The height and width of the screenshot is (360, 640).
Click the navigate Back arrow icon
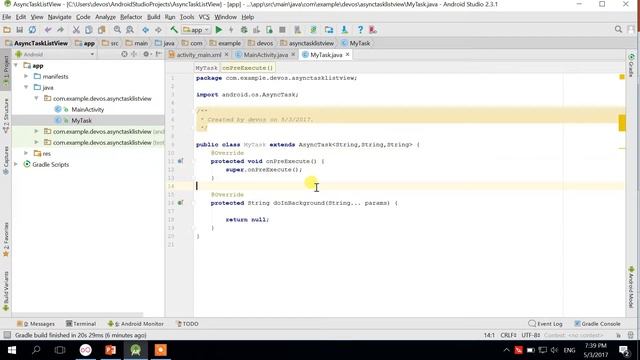click(x=145, y=30)
